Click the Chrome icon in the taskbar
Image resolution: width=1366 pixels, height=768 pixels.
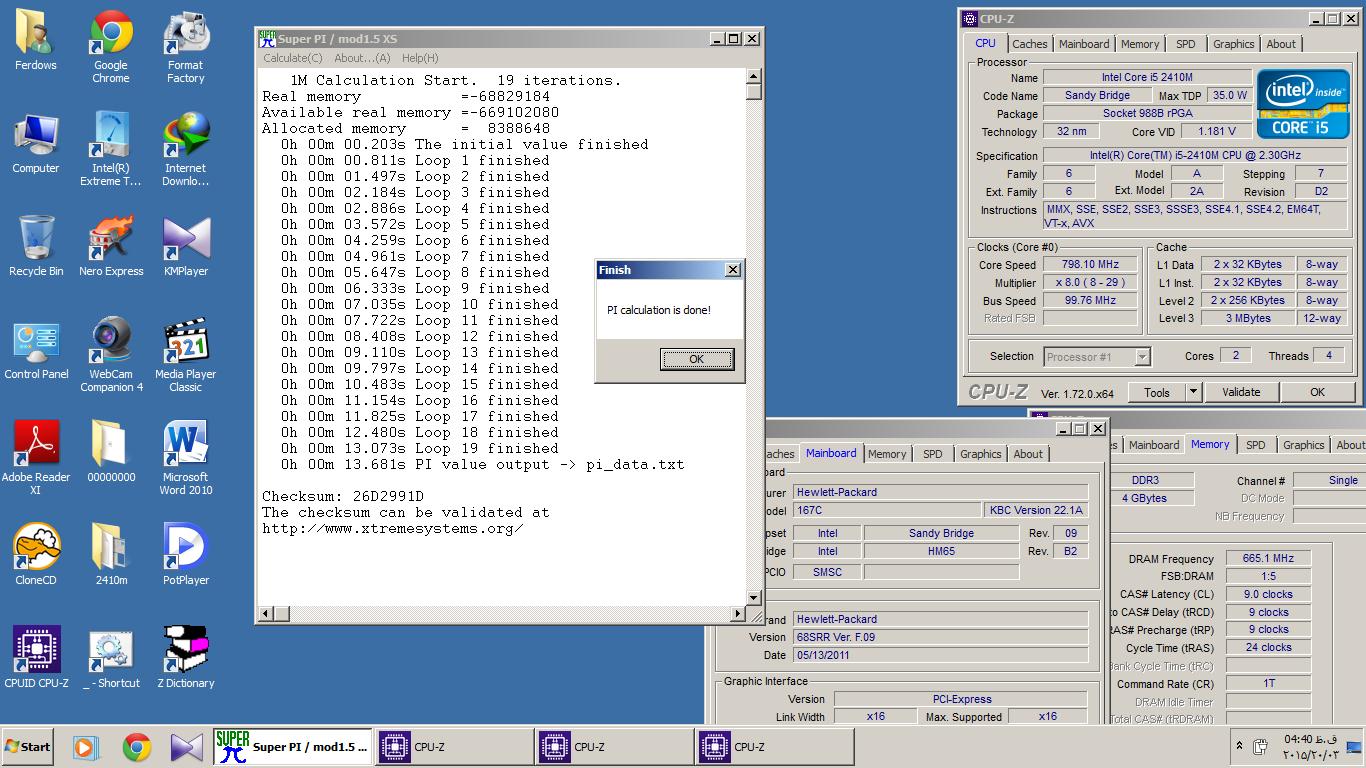coord(137,747)
